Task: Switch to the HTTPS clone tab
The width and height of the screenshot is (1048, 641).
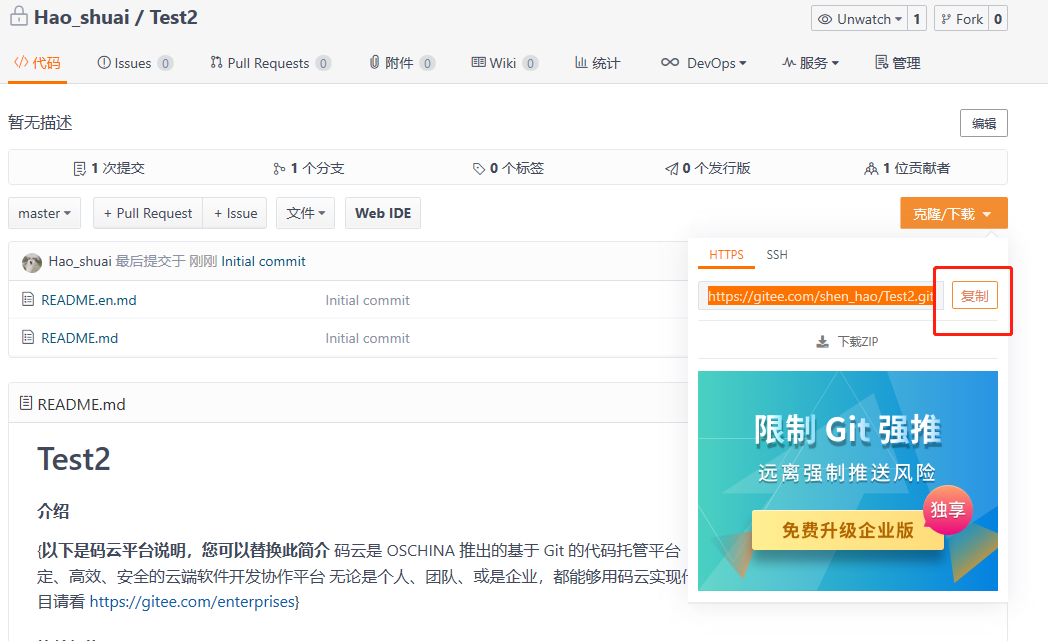Action: pyautogui.click(x=727, y=255)
